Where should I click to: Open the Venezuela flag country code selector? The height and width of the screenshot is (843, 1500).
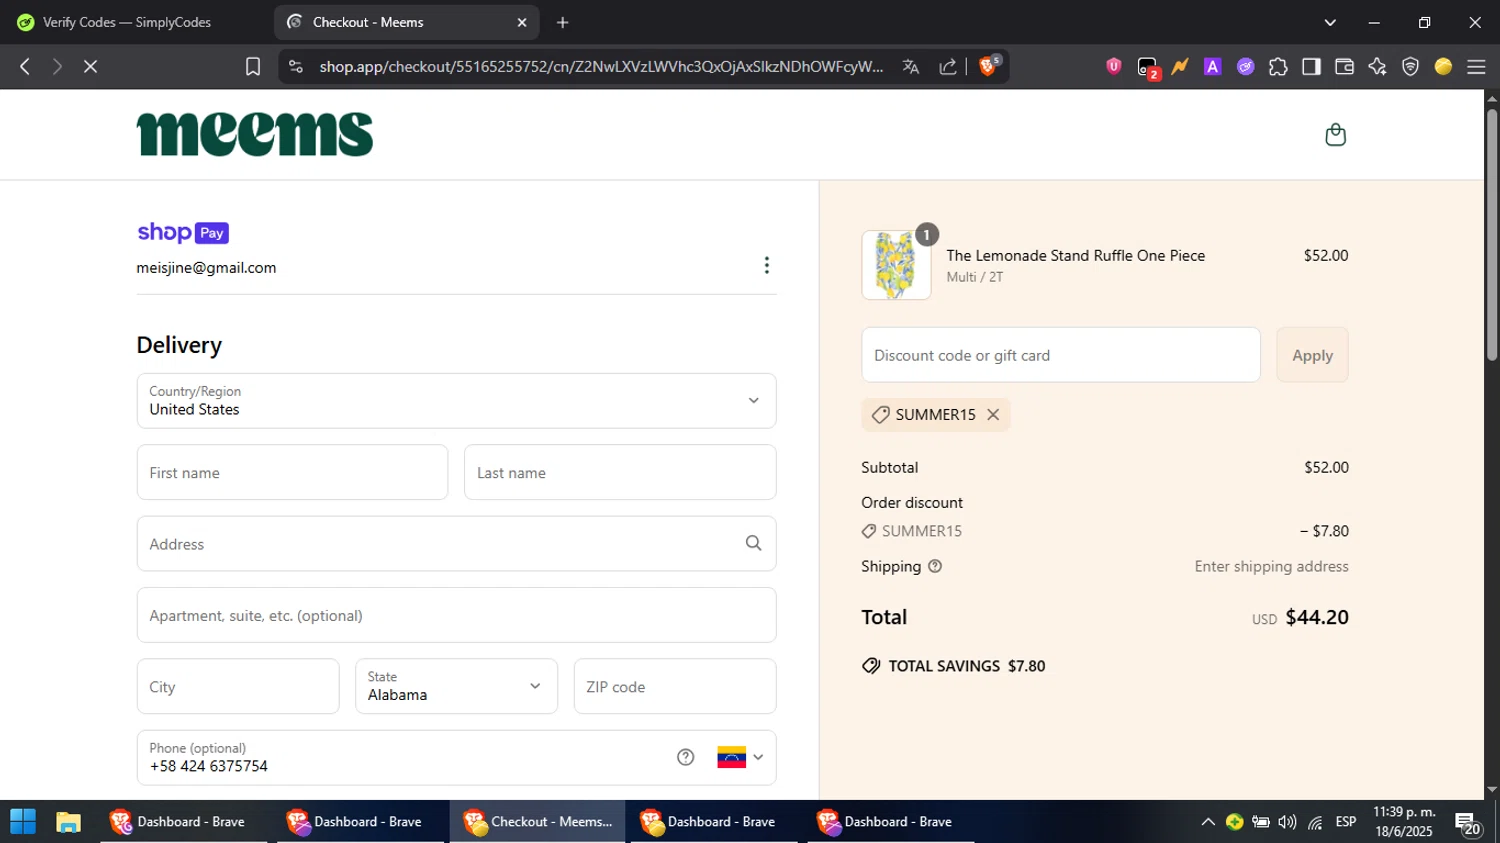[740, 757]
